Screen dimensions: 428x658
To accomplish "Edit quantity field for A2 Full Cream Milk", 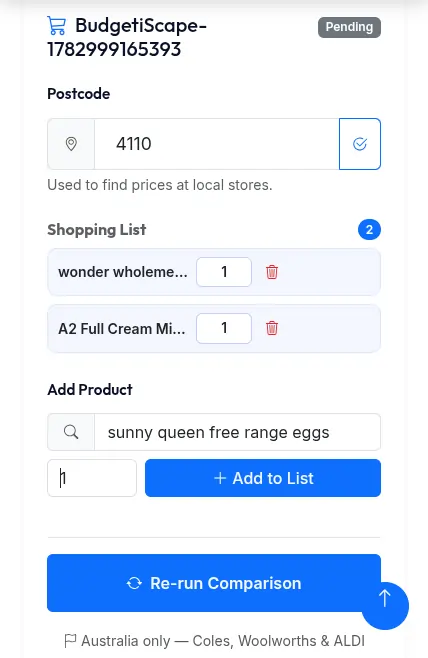I will [224, 328].
